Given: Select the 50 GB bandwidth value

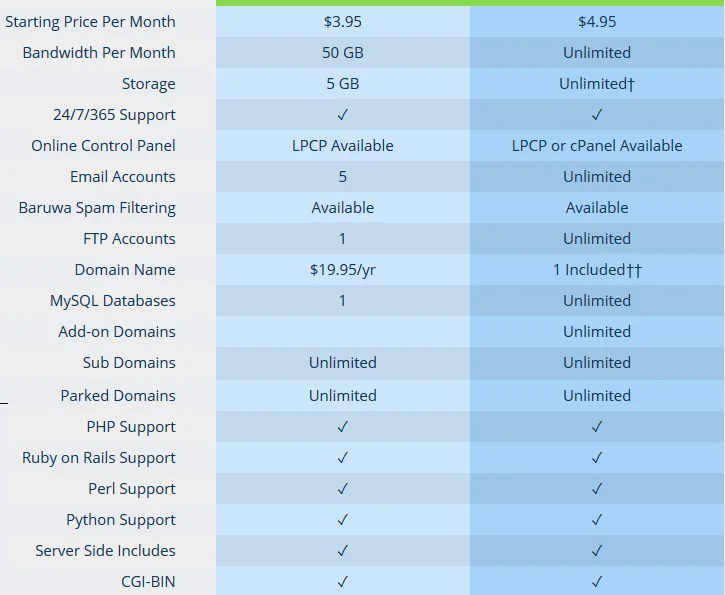Looking at the screenshot, I should (x=343, y=53).
